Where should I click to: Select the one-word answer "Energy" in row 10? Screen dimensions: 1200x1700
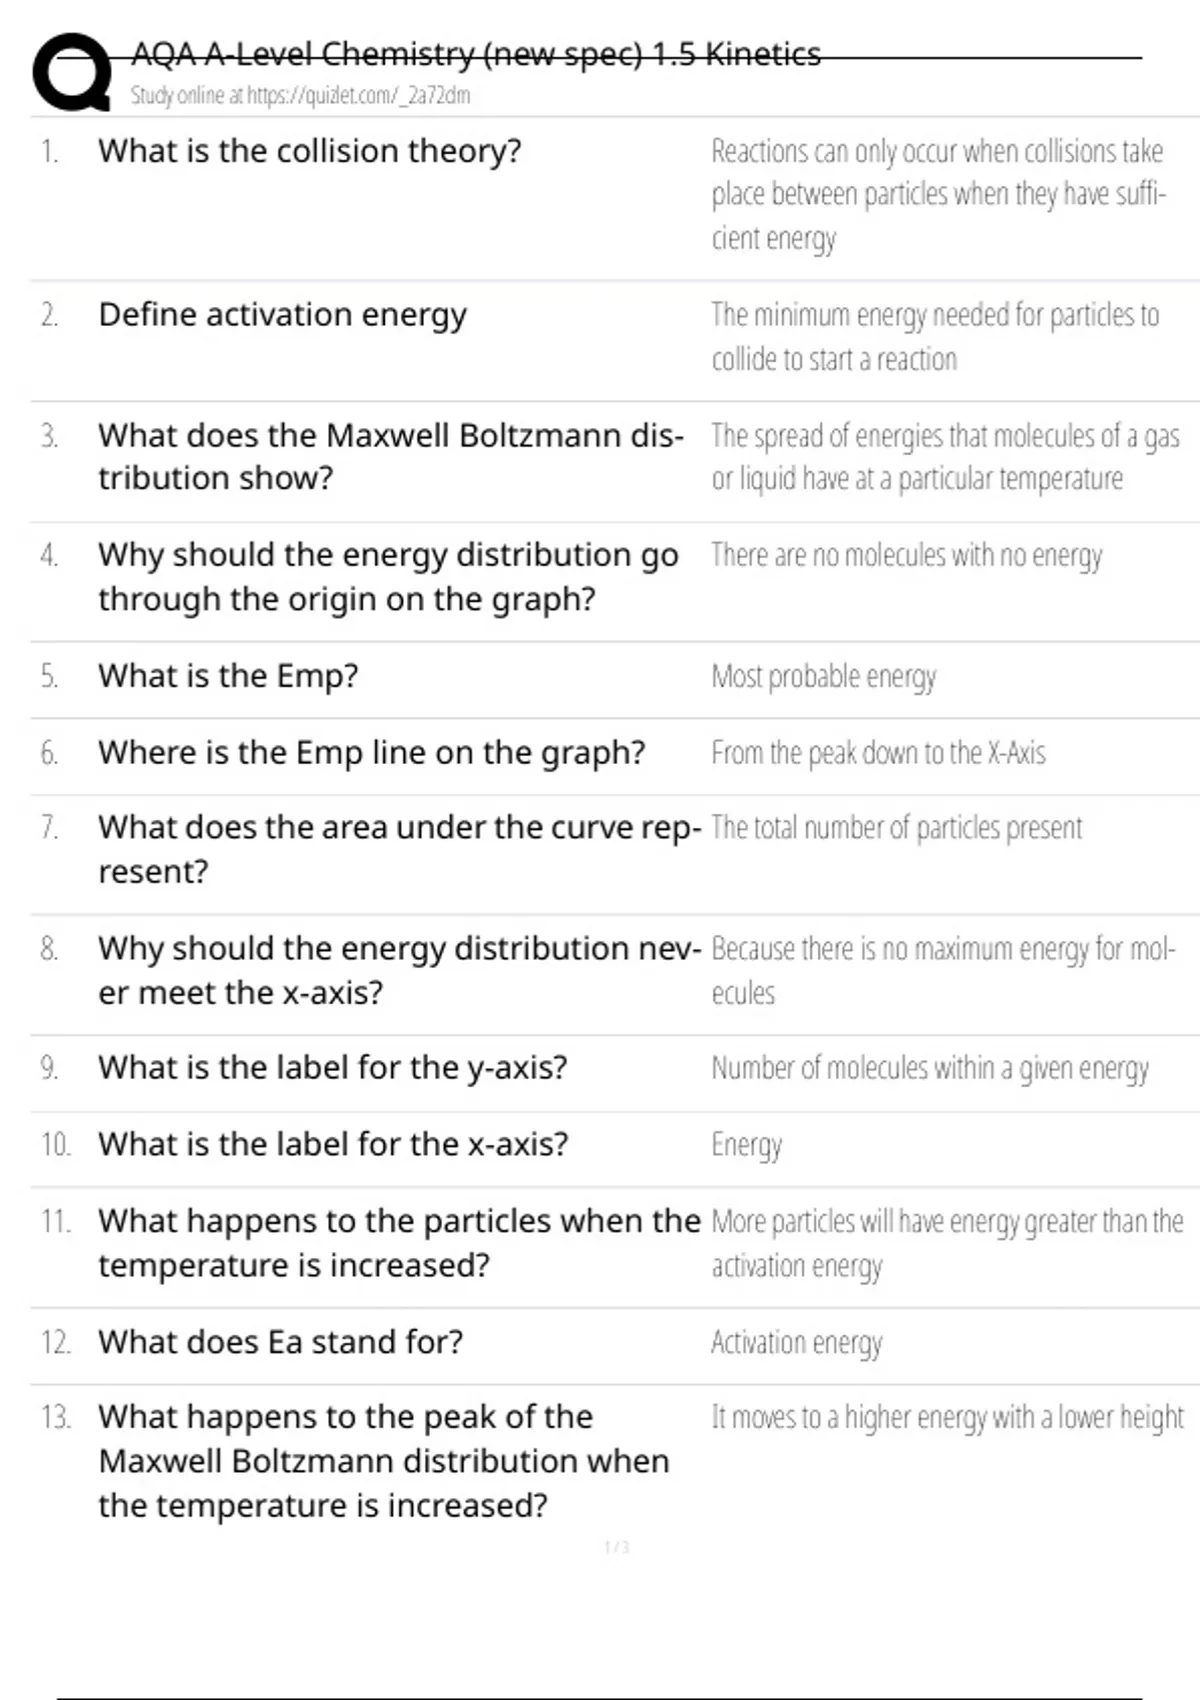pos(746,1145)
